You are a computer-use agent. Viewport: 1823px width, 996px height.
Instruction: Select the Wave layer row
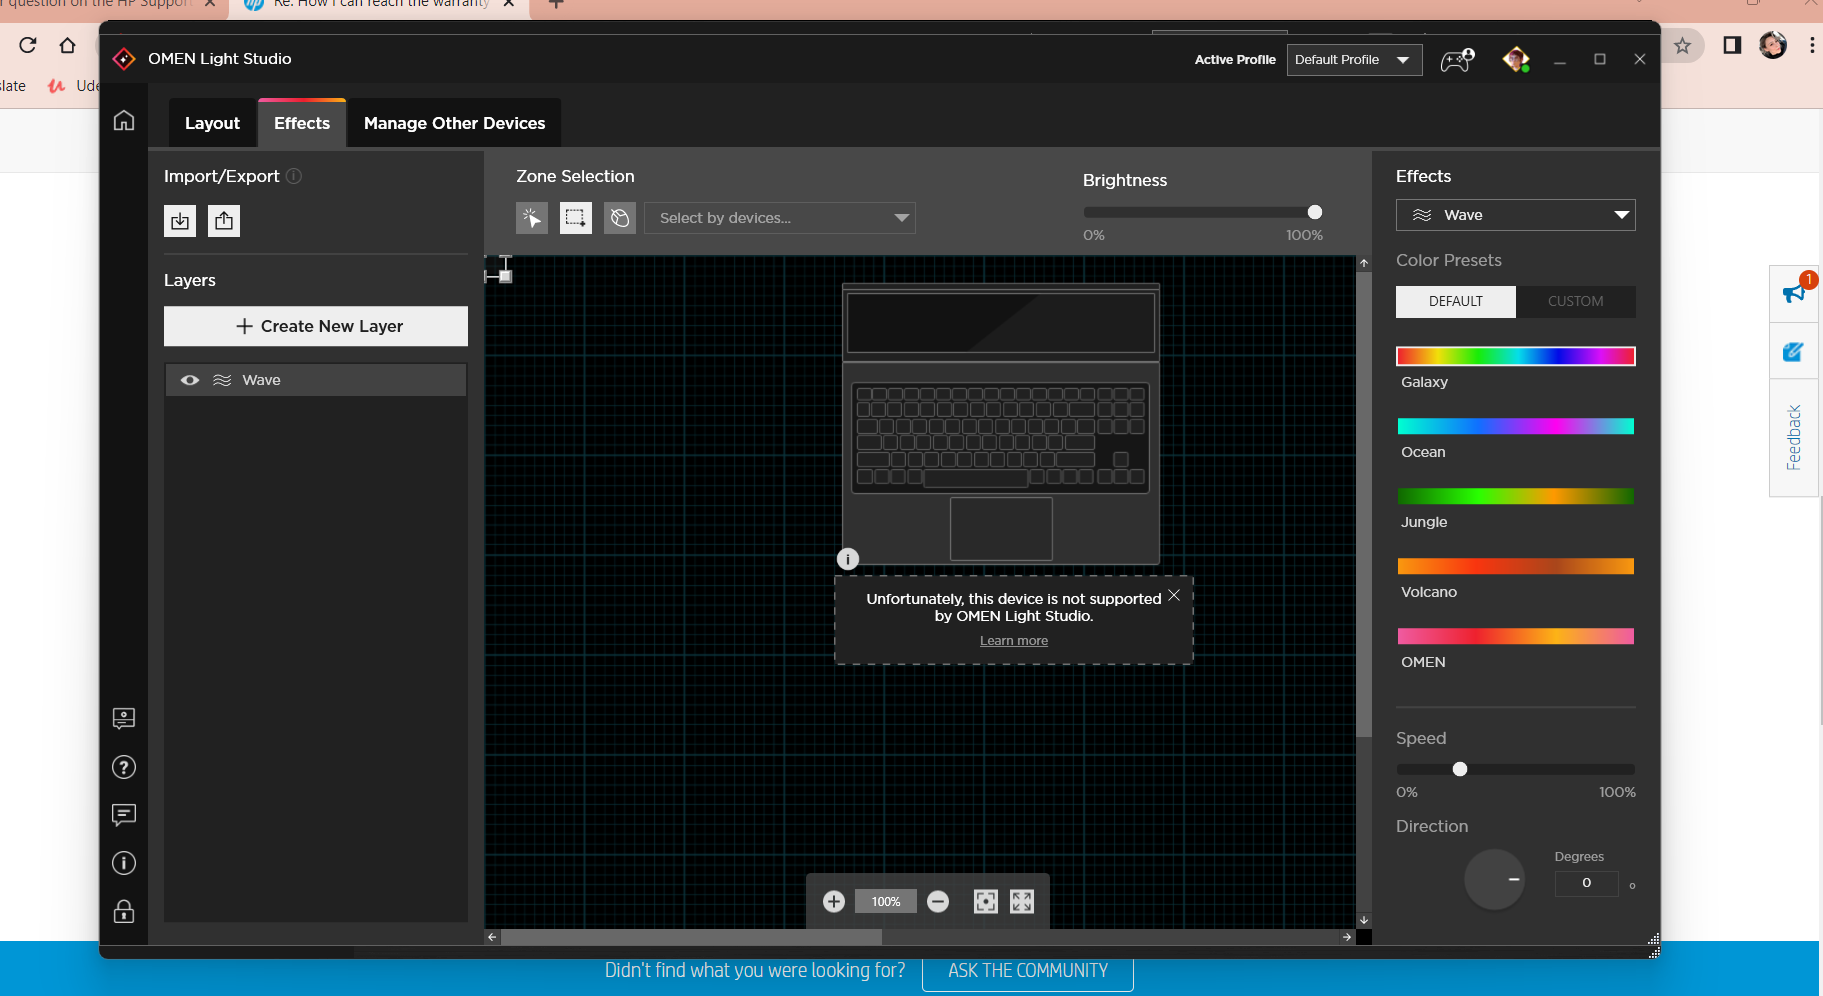coord(316,380)
